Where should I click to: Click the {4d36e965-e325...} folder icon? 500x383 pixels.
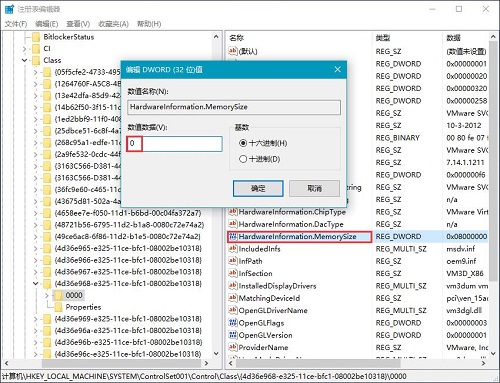[x=47, y=248]
